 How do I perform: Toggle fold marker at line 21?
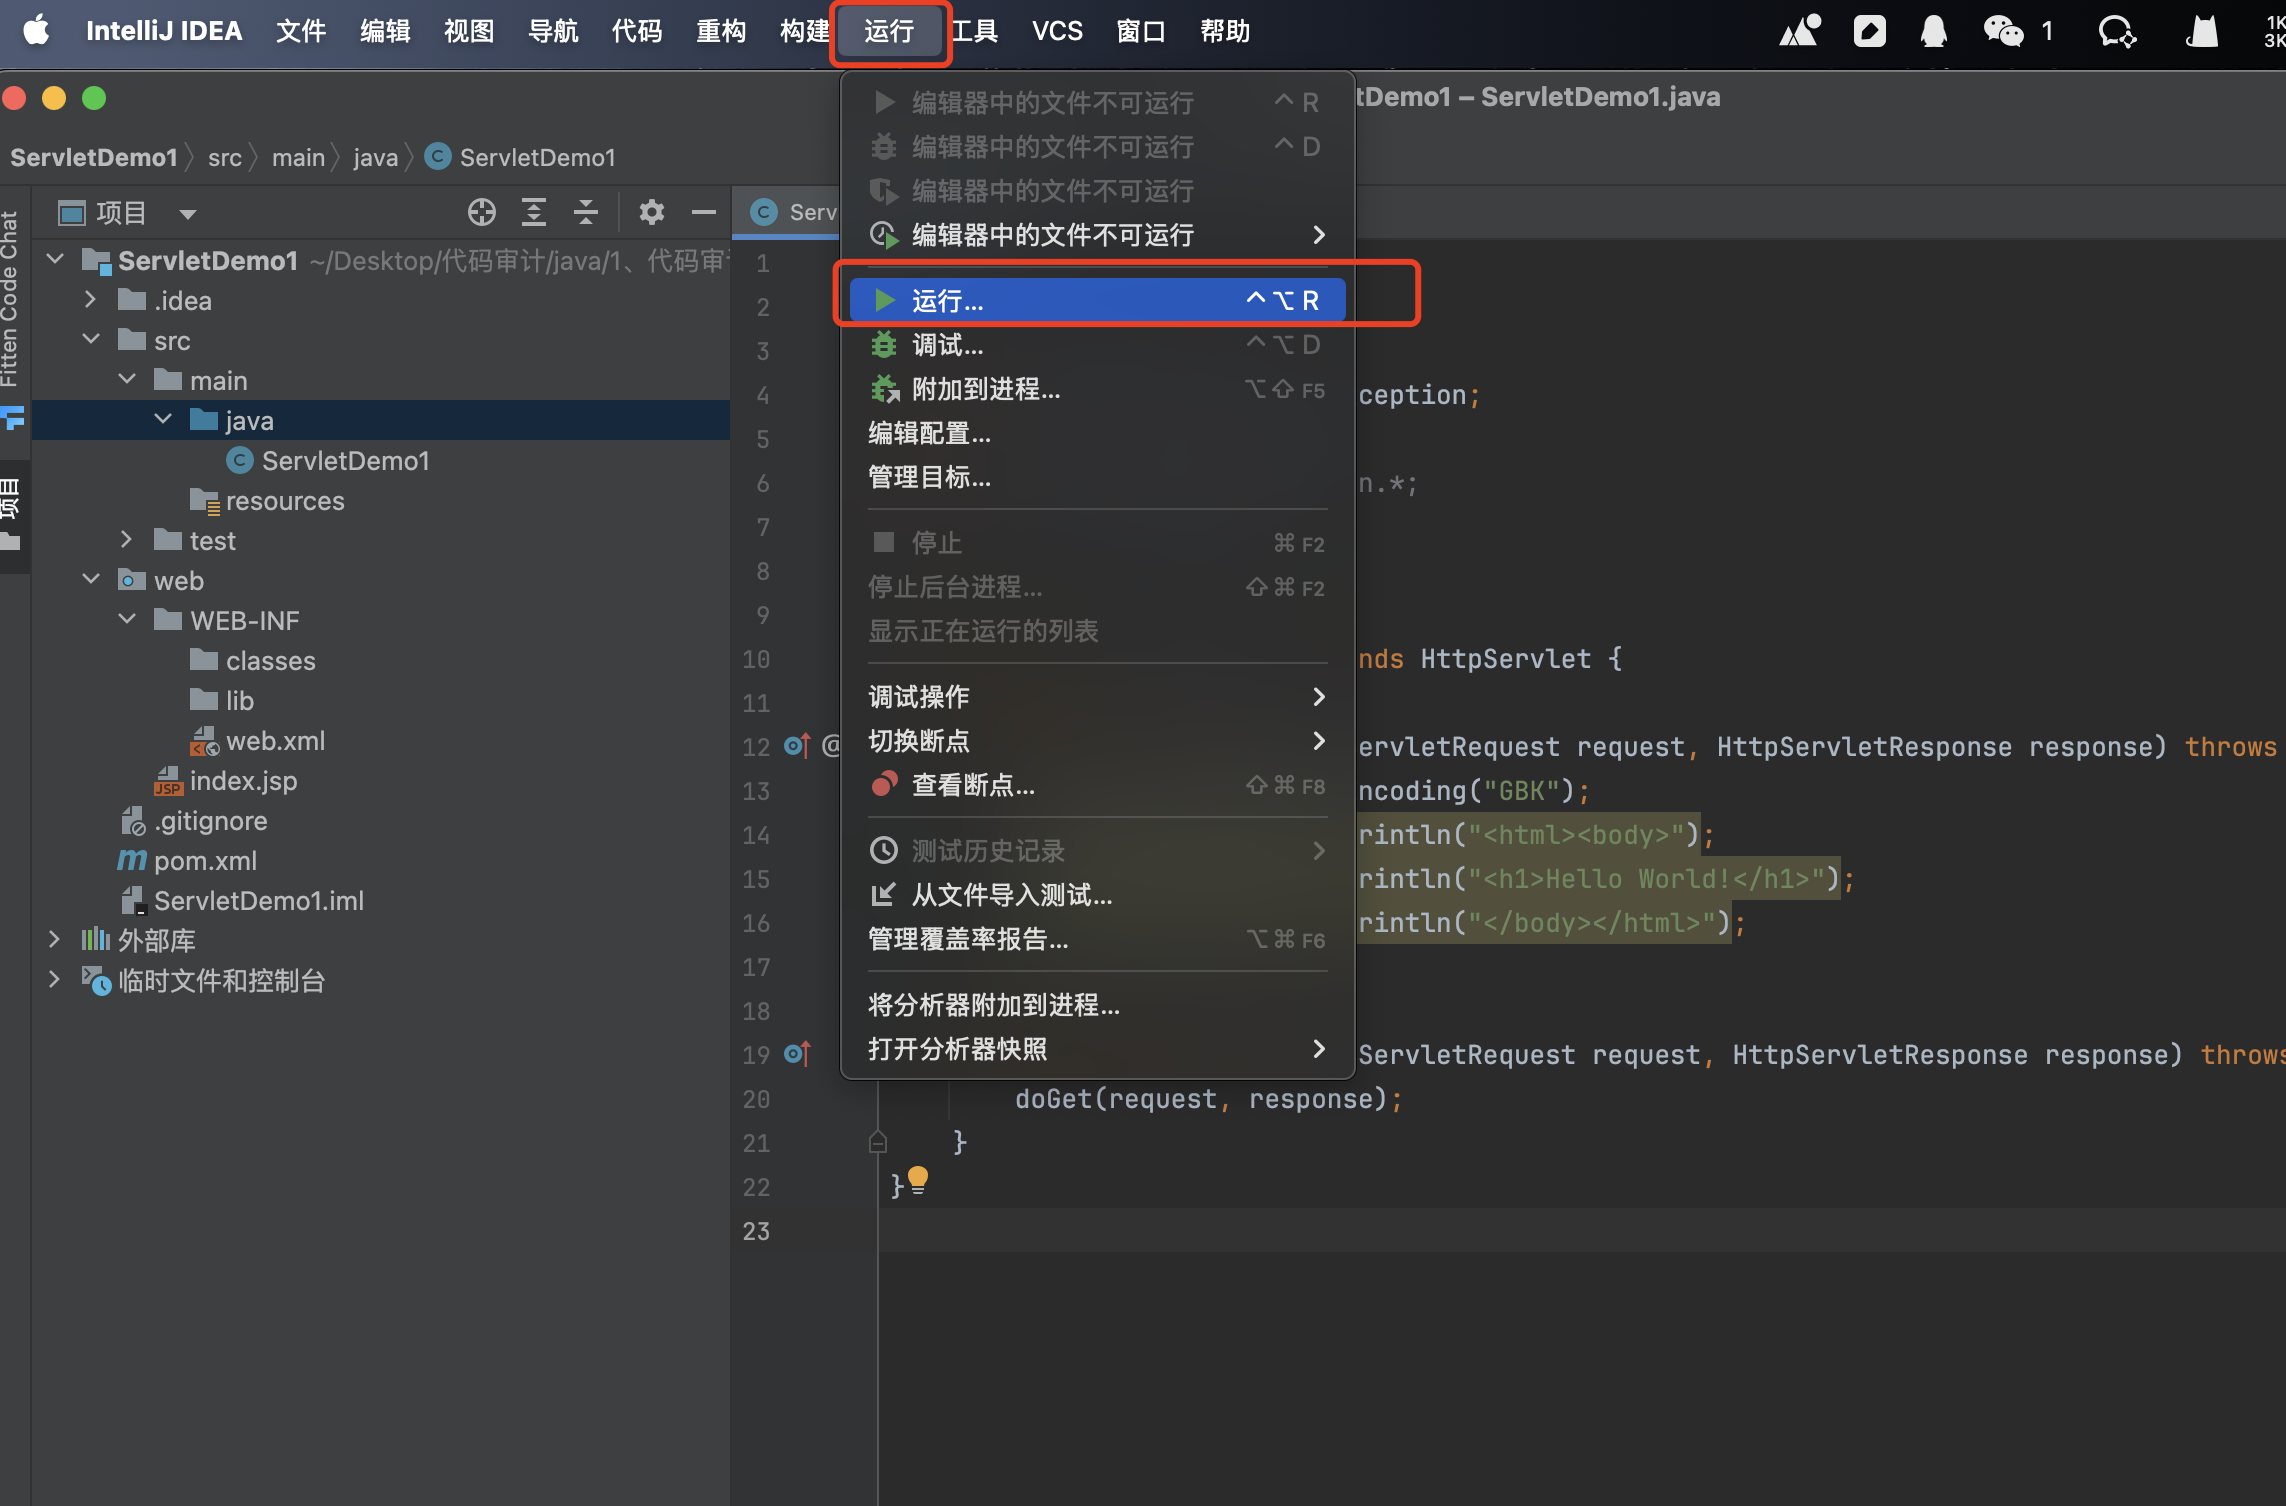point(878,1142)
